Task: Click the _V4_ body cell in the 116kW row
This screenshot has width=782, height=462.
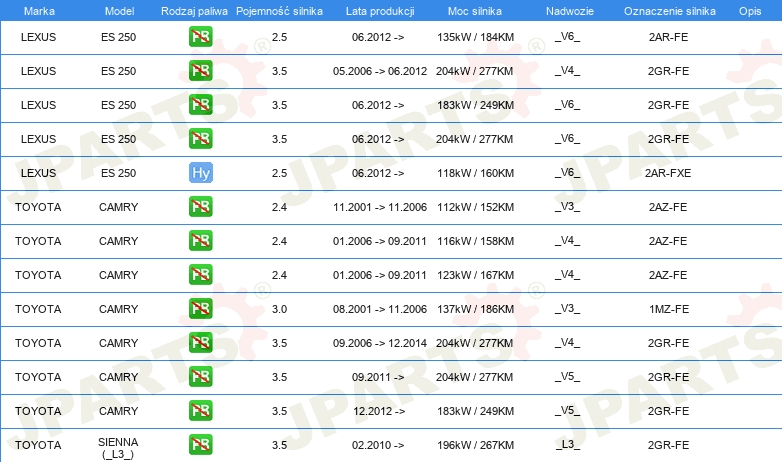Action: pyautogui.click(x=568, y=240)
